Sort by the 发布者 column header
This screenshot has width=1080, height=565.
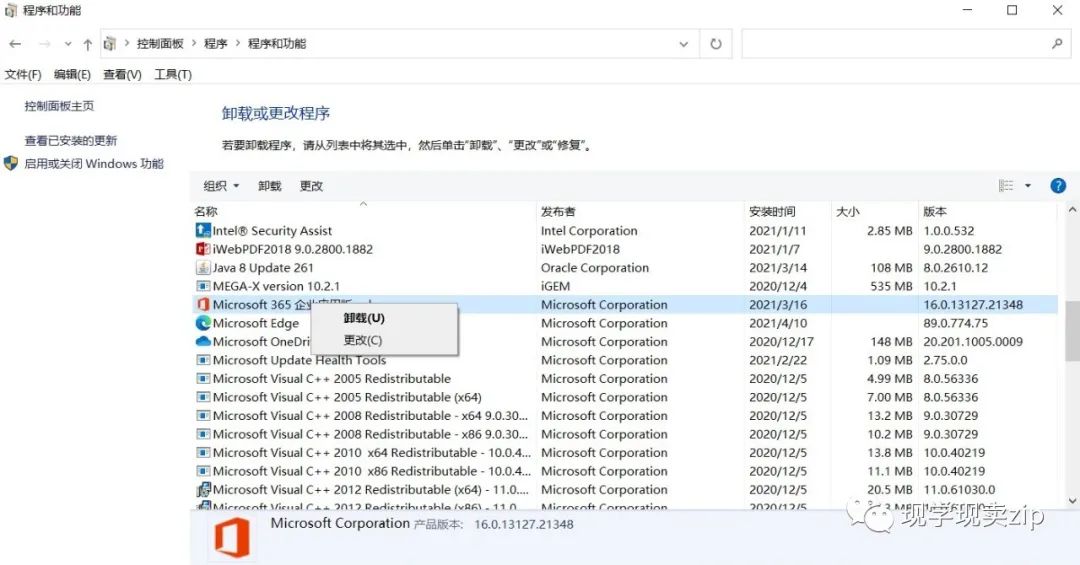coord(558,212)
